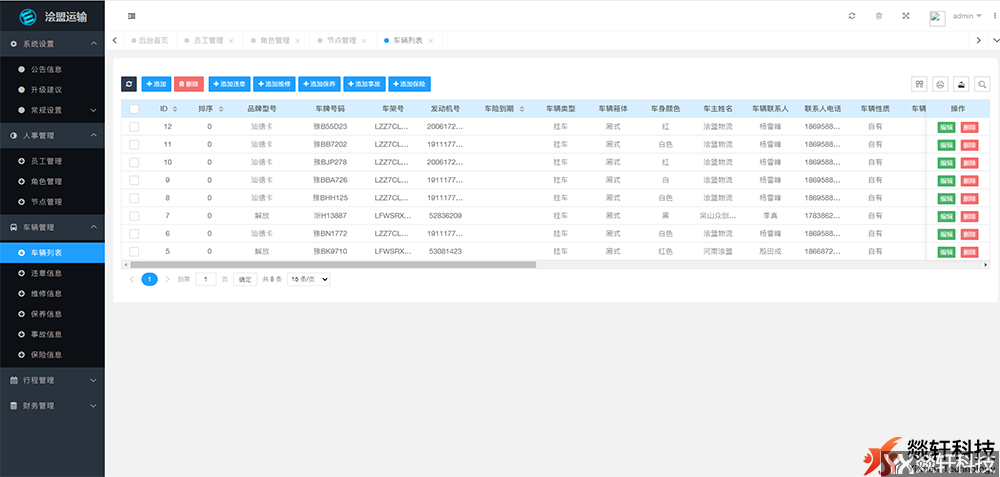Open 违章信息 in the sidebar
Image resolution: width=1000 pixels, height=477 pixels.
[x=46, y=273]
